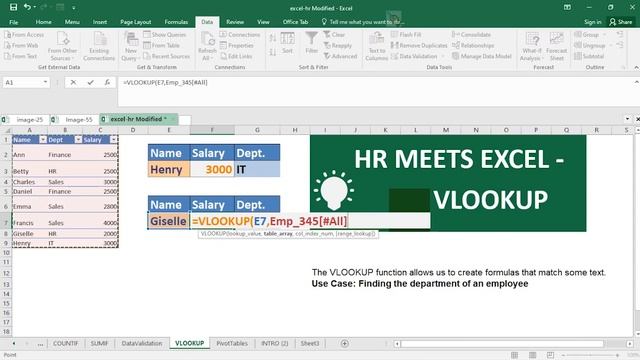Click From Text data import
Viewport: 640px width, 360px height.
point(21,56)
